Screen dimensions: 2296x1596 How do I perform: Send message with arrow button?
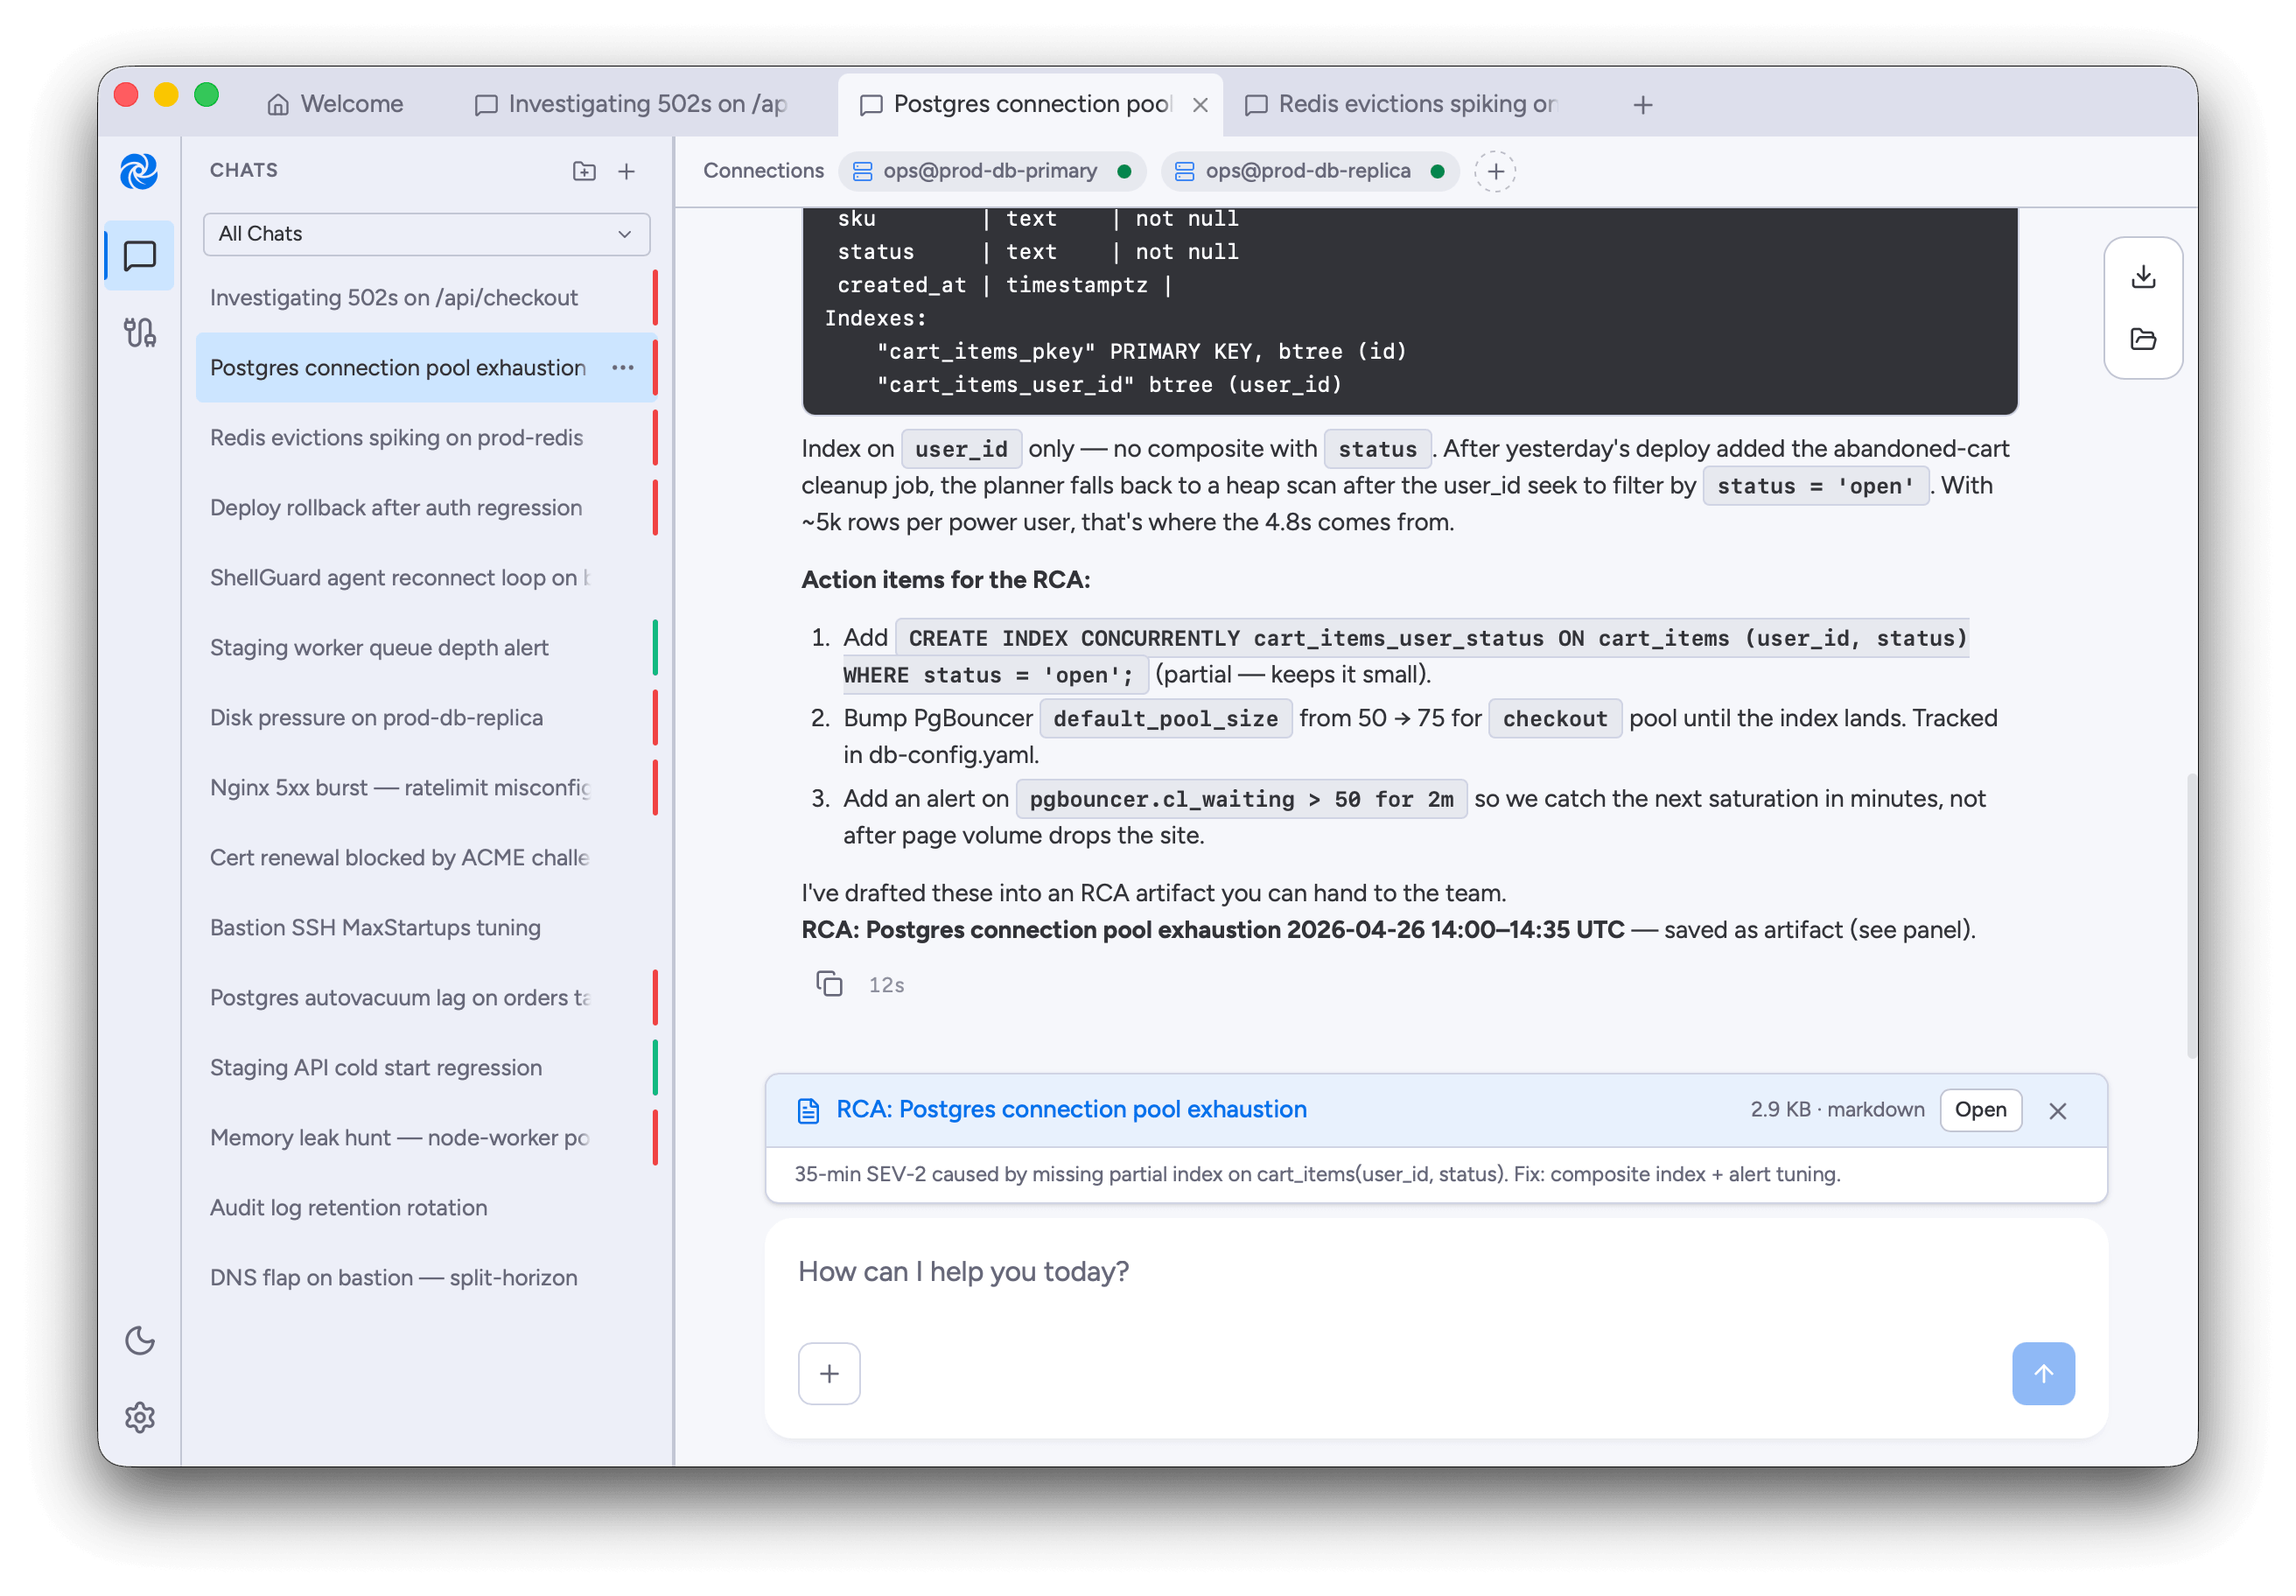pos(2043,1373)
